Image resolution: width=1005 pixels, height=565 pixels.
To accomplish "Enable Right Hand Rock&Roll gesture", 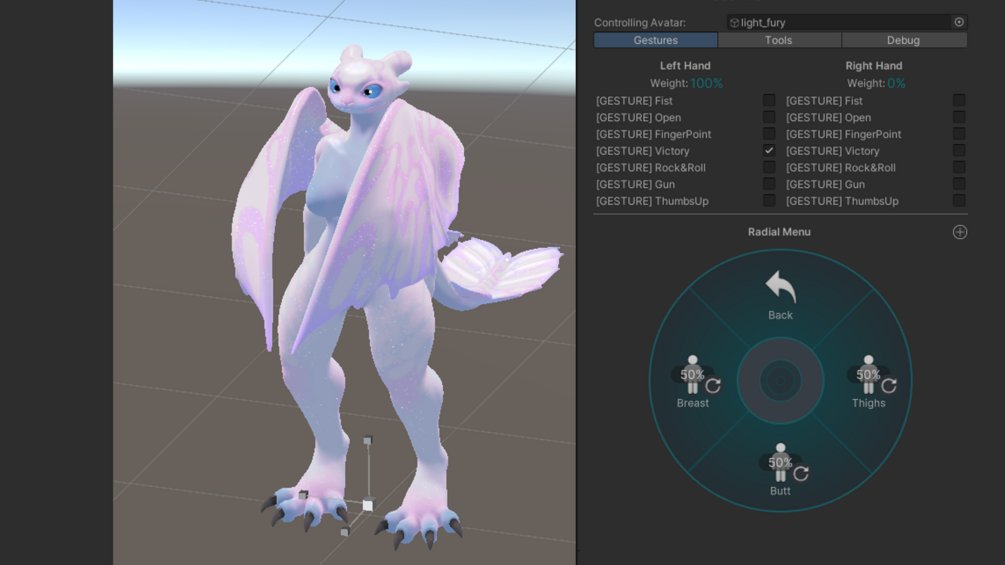I will [959, 167].
